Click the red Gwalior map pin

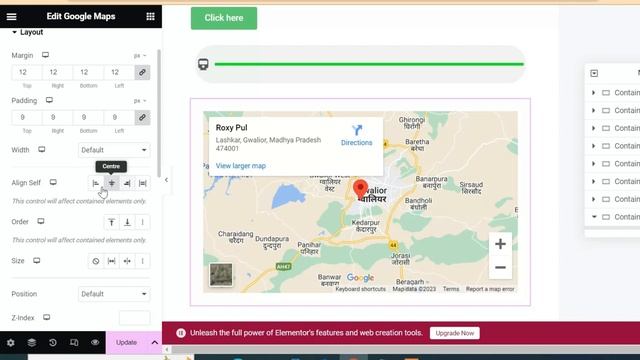pyautogui.click(x=360, y=189)
